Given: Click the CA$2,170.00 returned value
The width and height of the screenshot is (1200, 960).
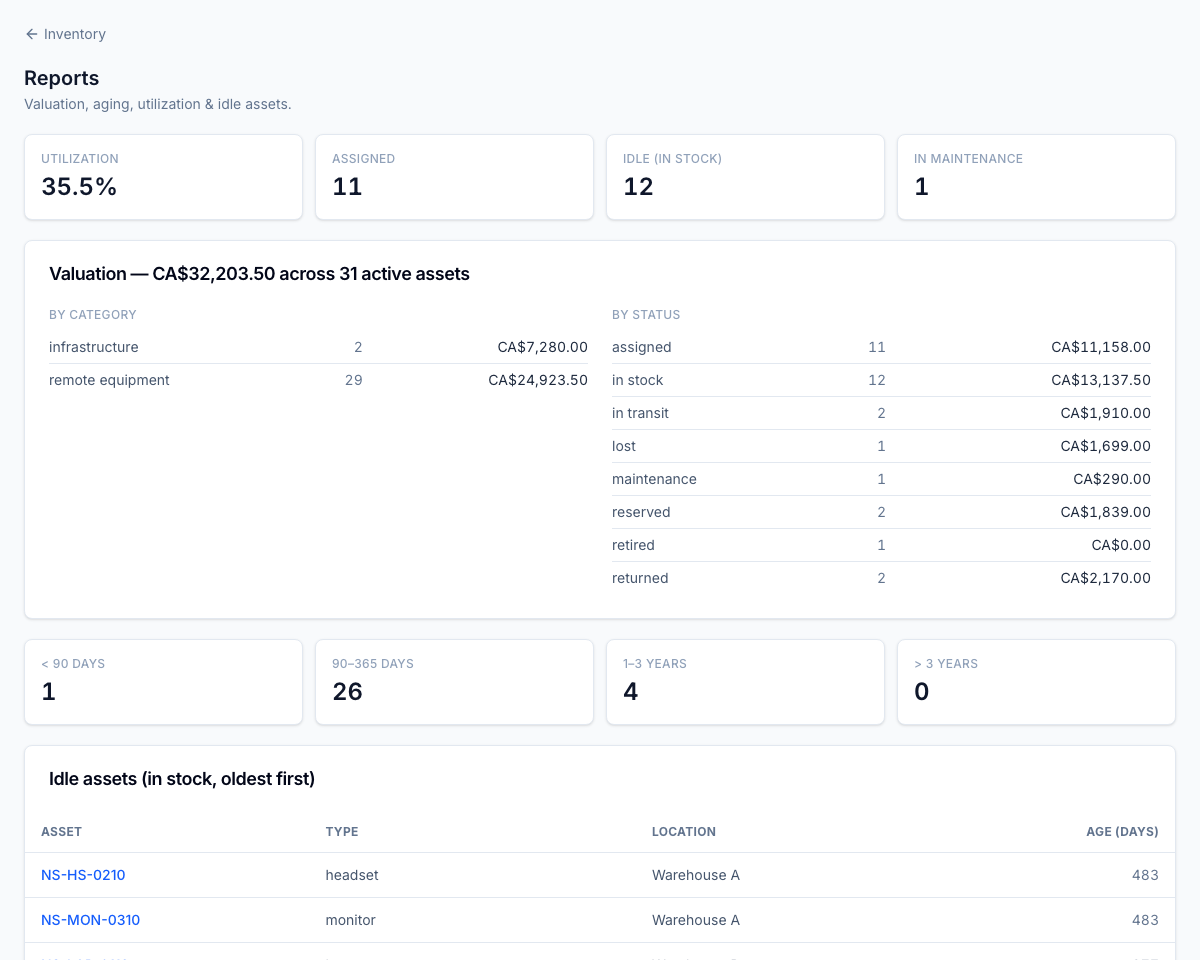Looking at the screenshot, I should (1106, 578).
